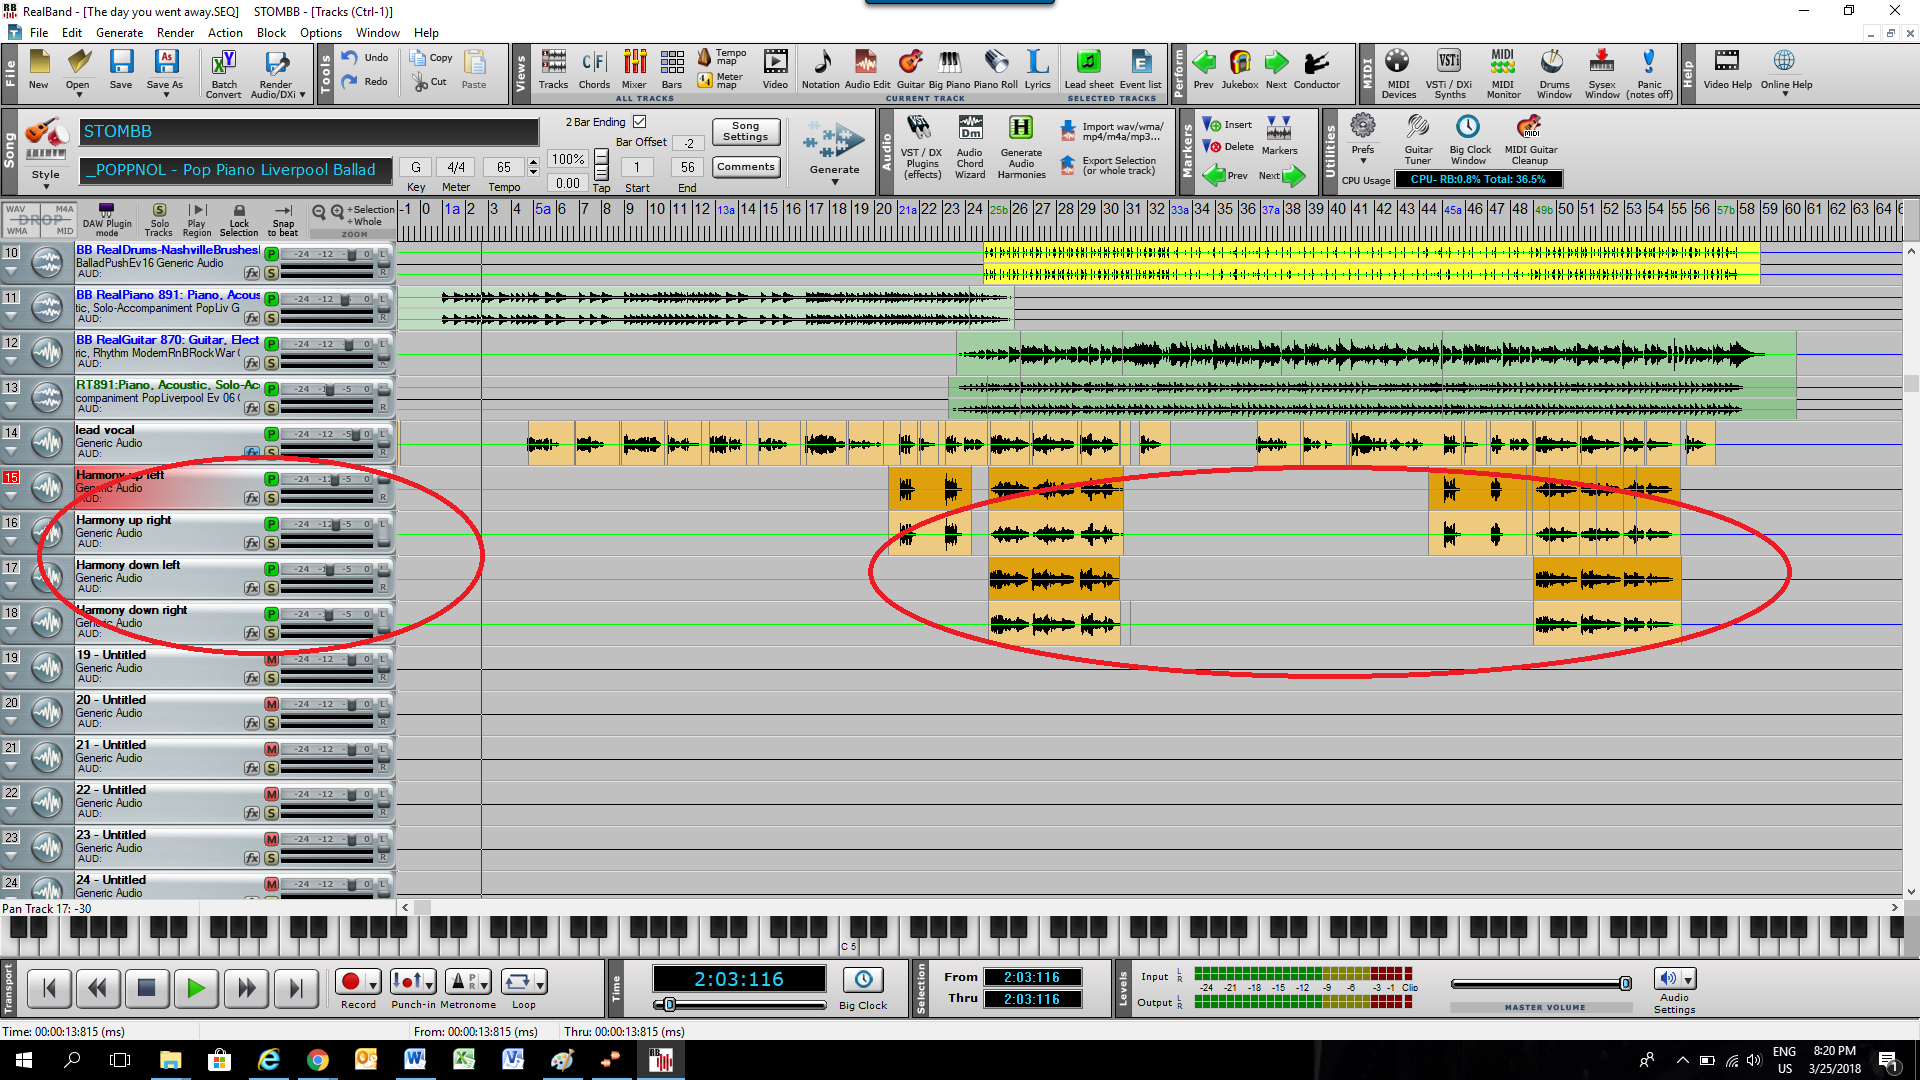Toggle Snap to beat
The height and width of the screenshot is (1080, 1920).
pyautogui.click(x=283, y=220)
